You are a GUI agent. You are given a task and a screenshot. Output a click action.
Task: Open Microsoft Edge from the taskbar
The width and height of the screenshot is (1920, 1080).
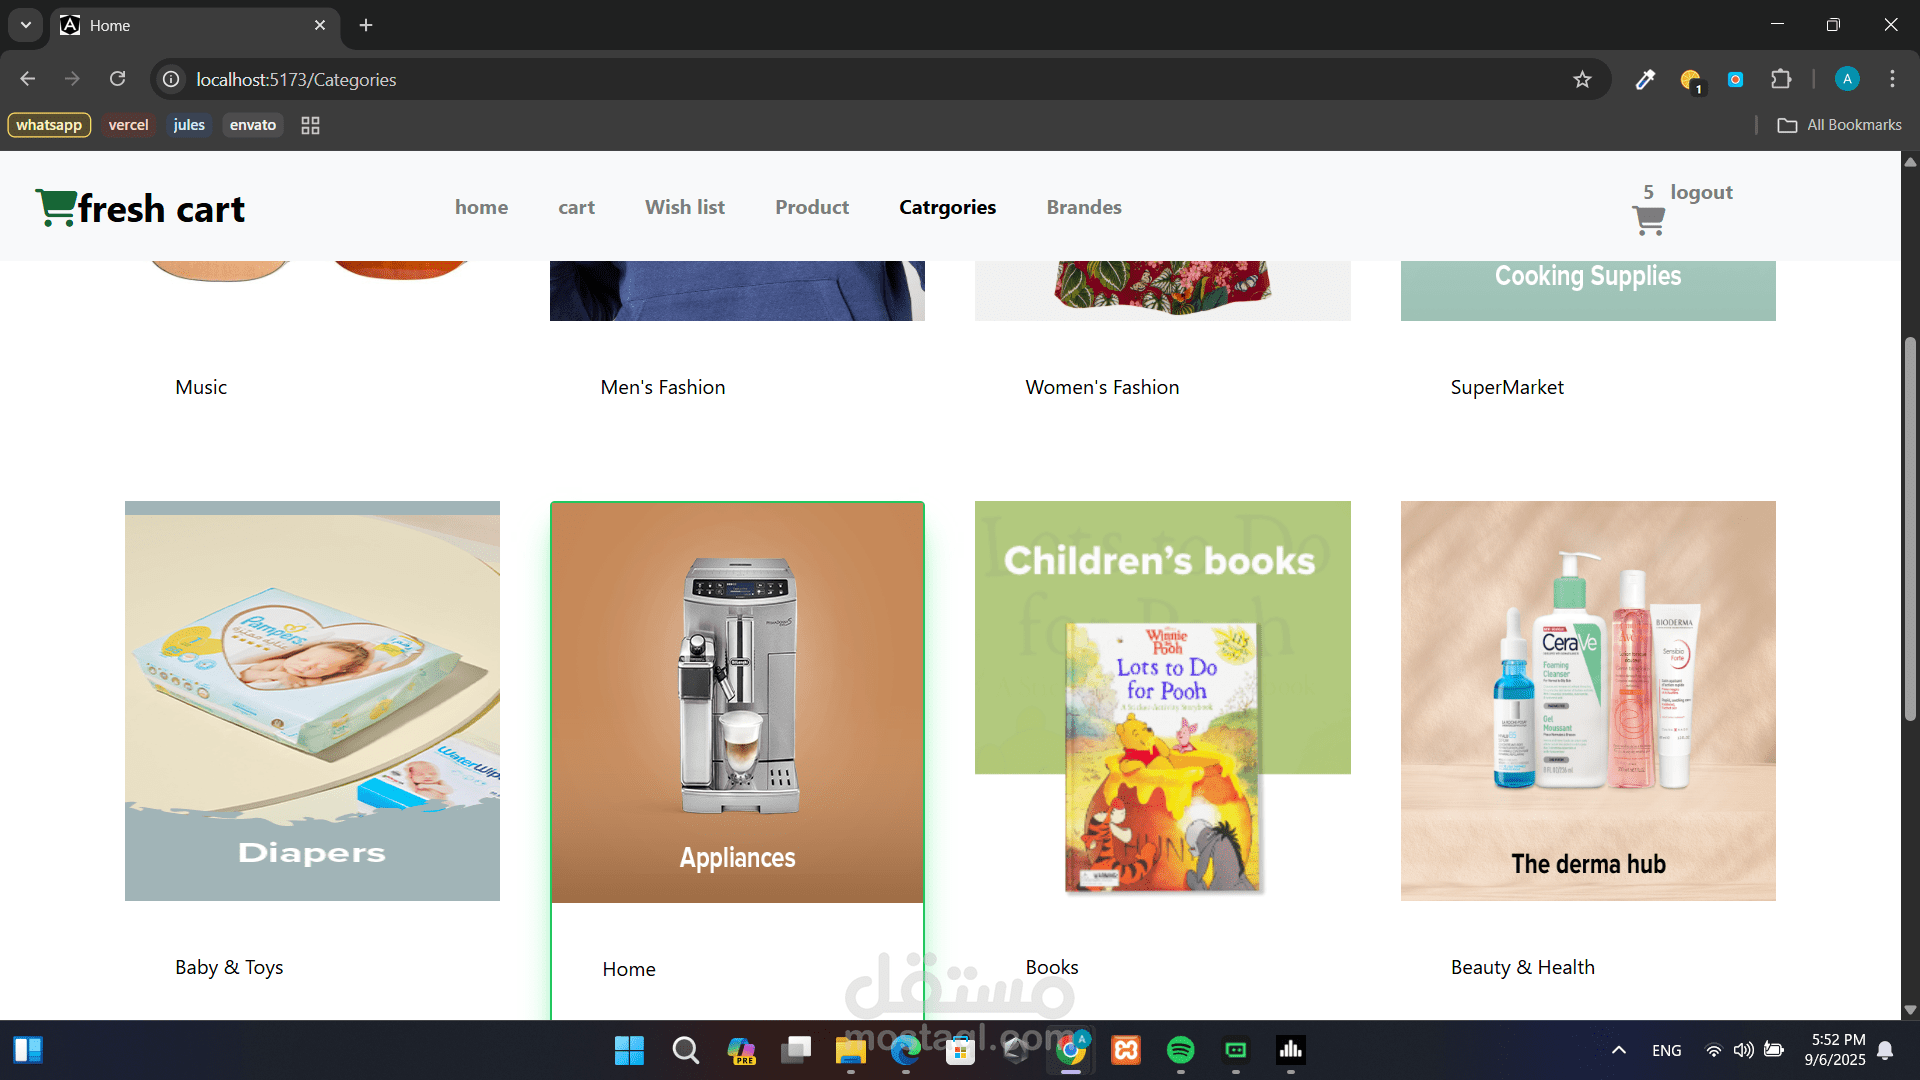tap(906, 1050)
